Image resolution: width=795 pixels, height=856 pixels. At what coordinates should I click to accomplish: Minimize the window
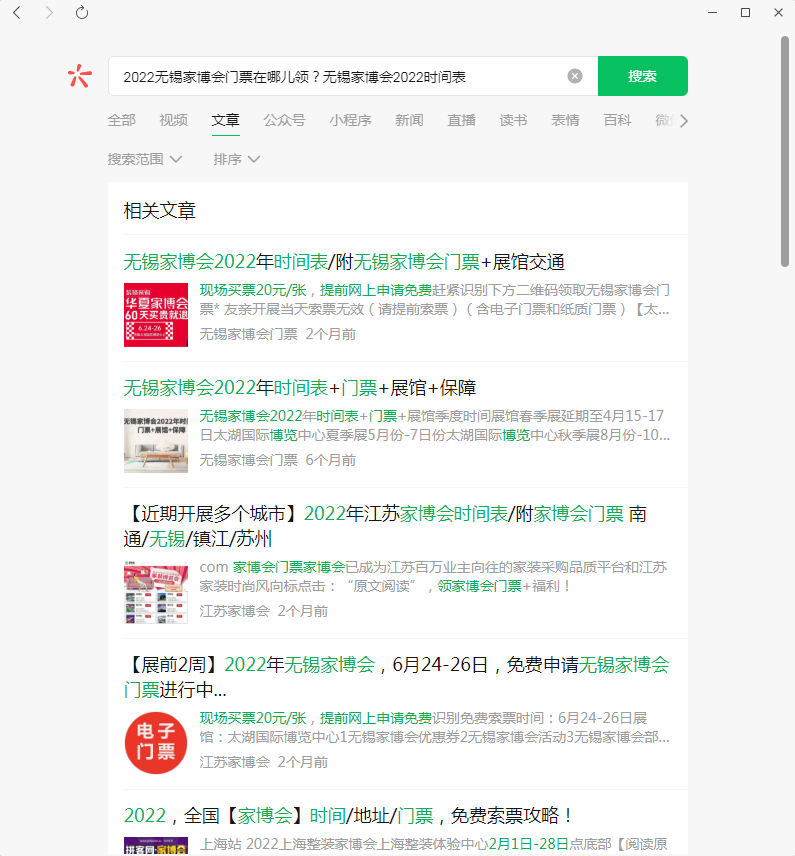pos(713,13)
